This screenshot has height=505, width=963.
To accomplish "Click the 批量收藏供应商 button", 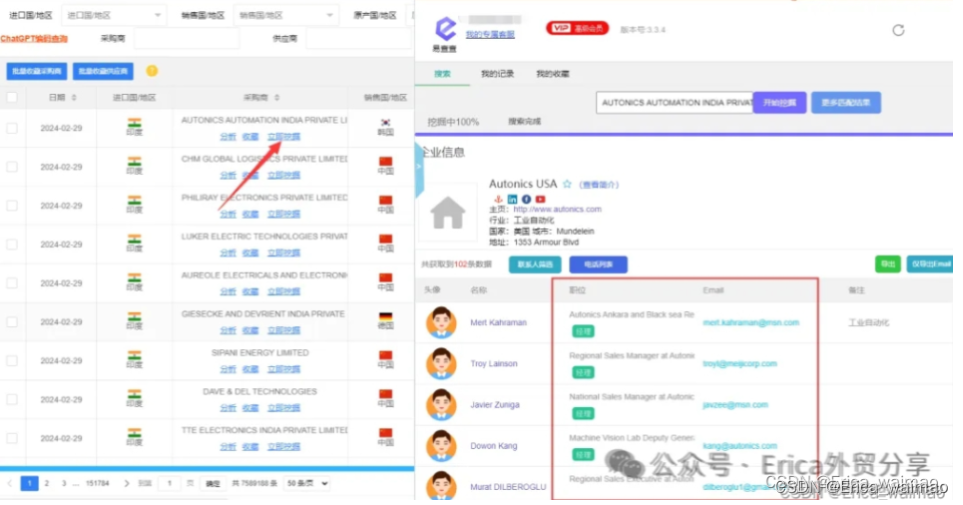I will (x=103, y=71).
